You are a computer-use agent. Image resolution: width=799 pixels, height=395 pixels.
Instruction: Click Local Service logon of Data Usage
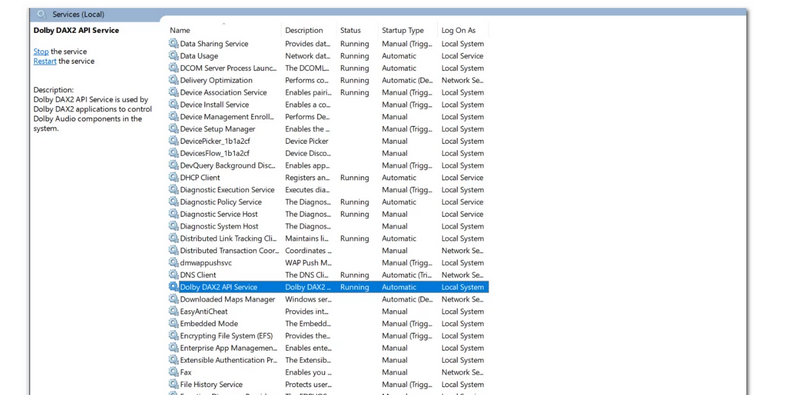pyautogui.click(x=462, y=56)
